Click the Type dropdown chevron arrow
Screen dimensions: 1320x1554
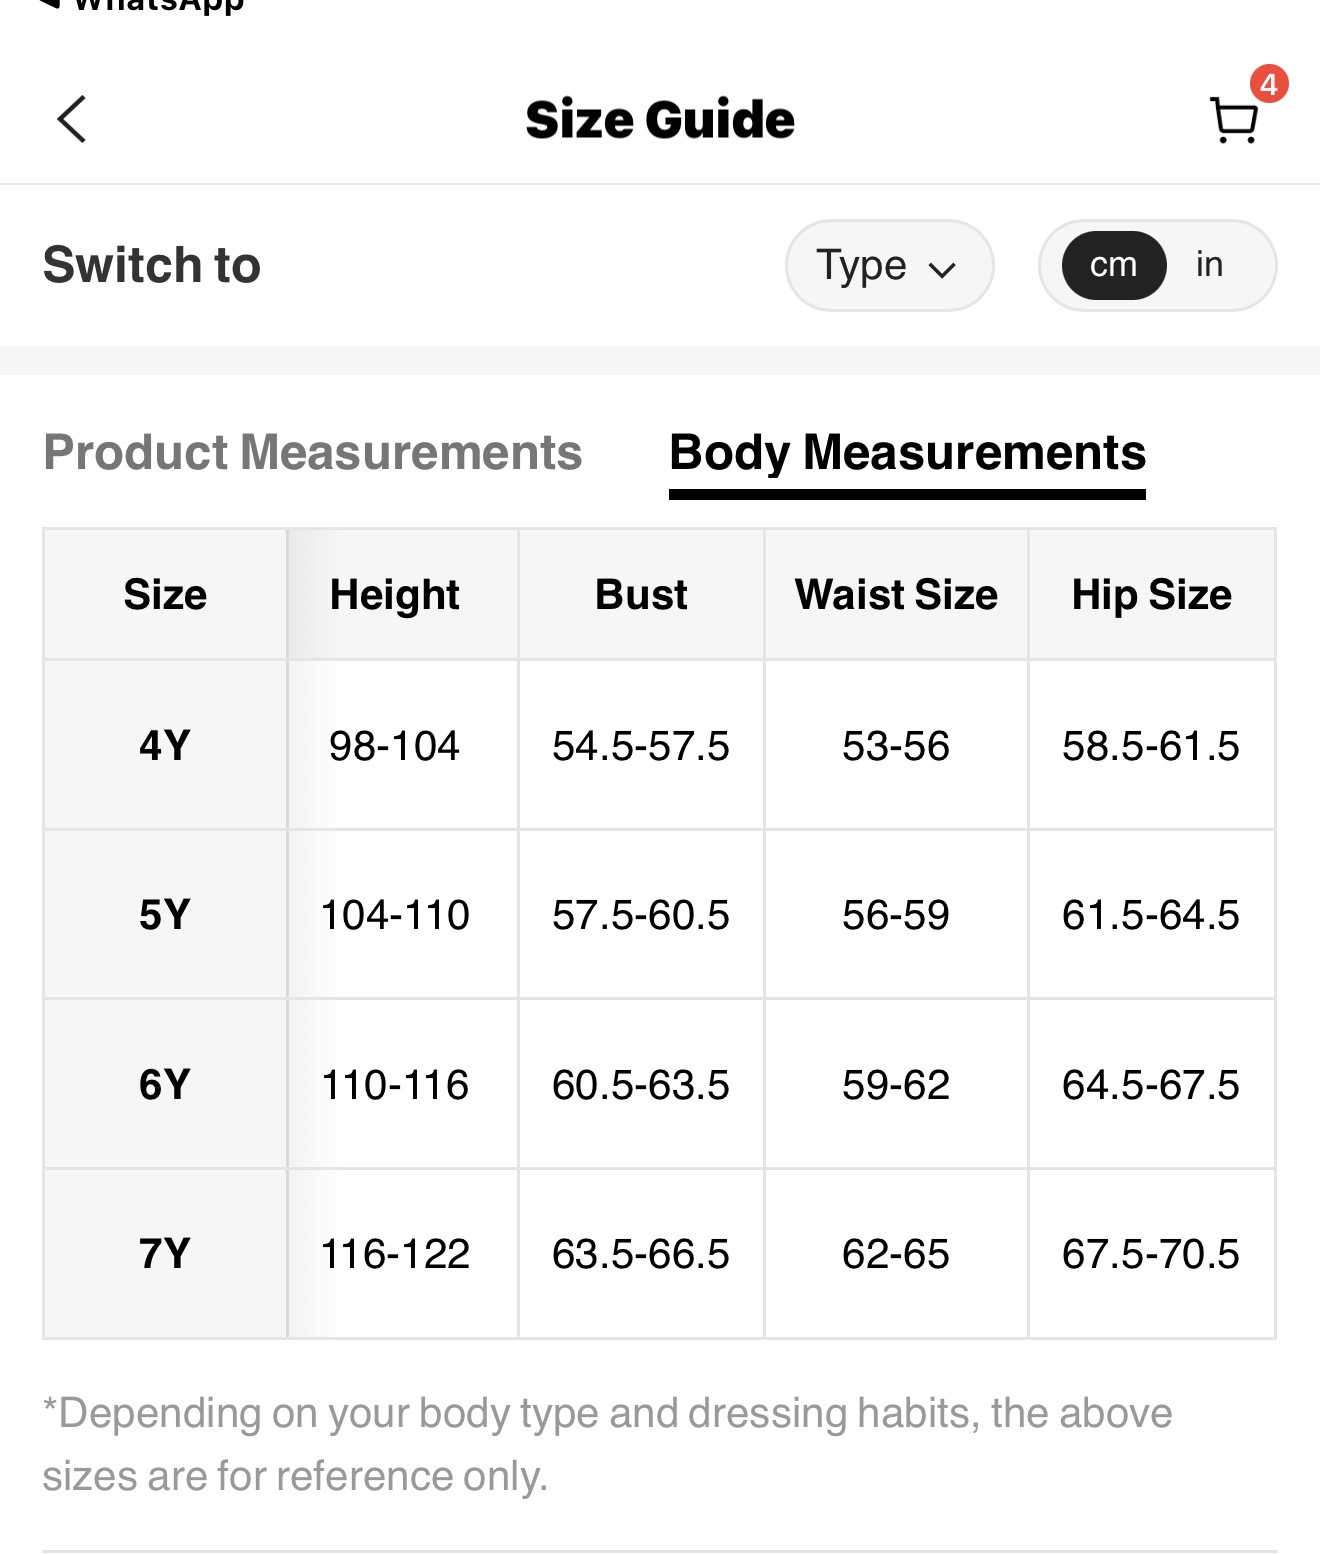pos(942,269)
